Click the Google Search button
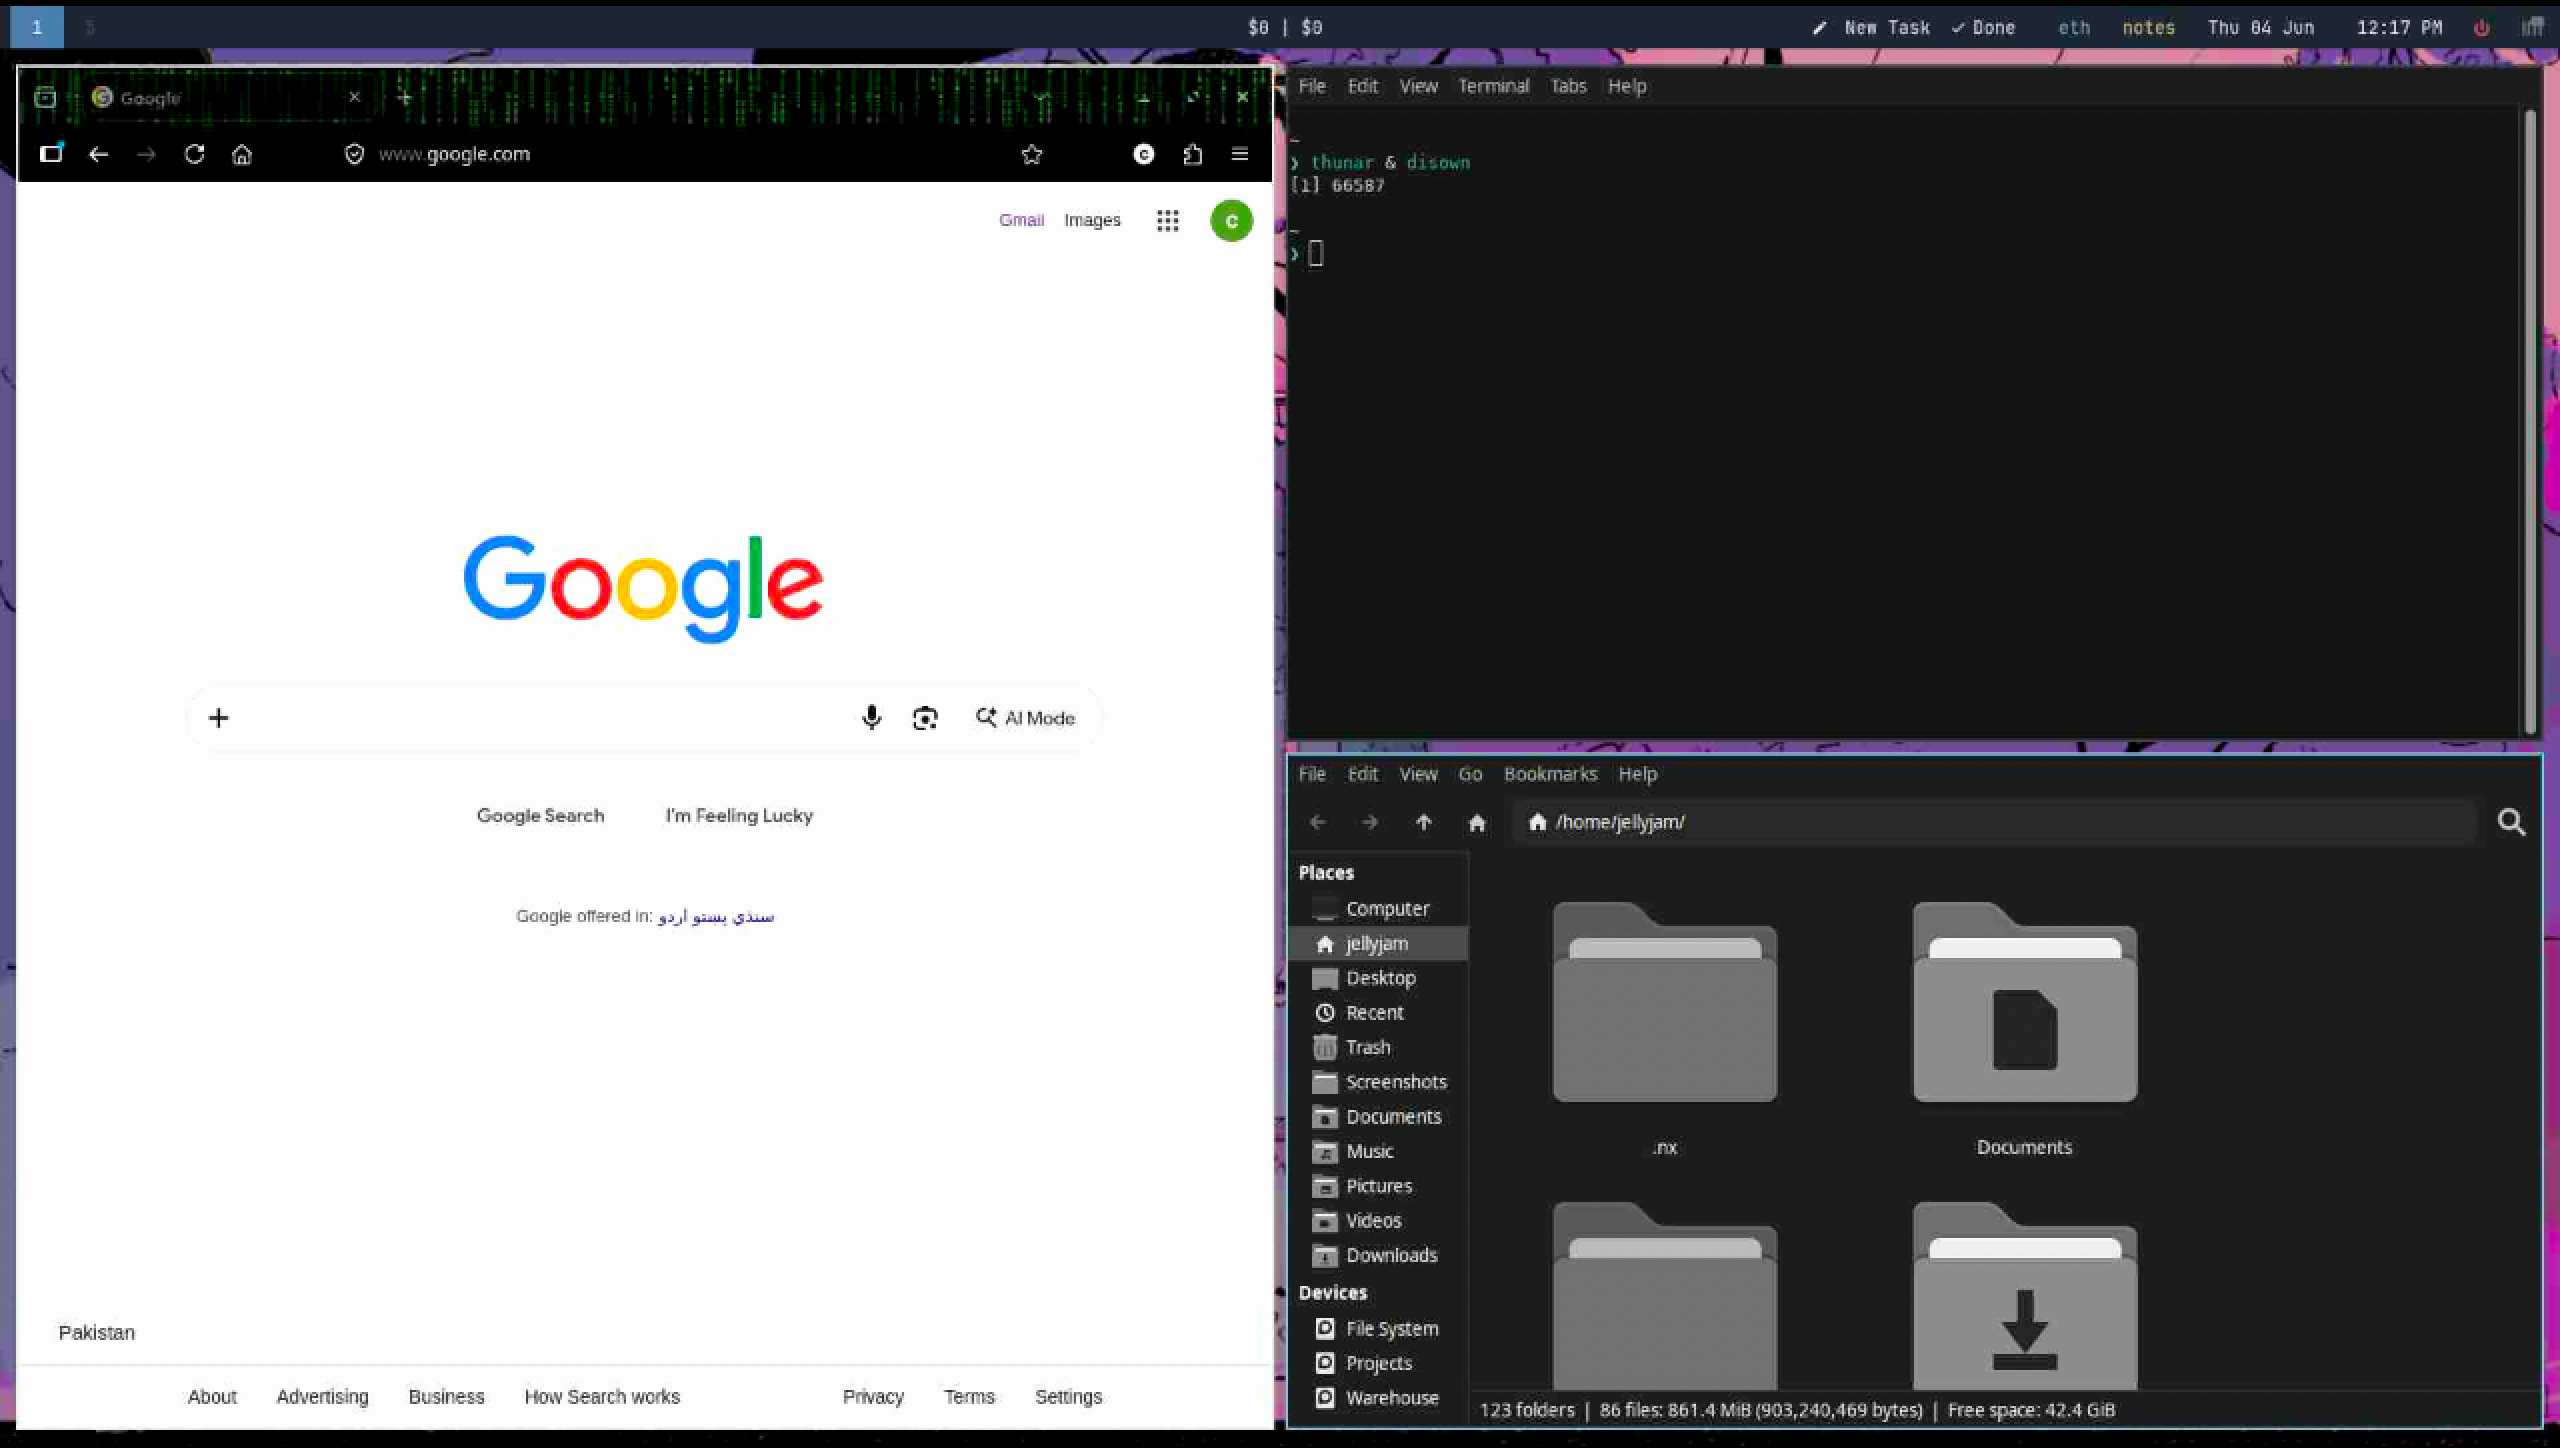2560x1448 pixels. (540, 815)
